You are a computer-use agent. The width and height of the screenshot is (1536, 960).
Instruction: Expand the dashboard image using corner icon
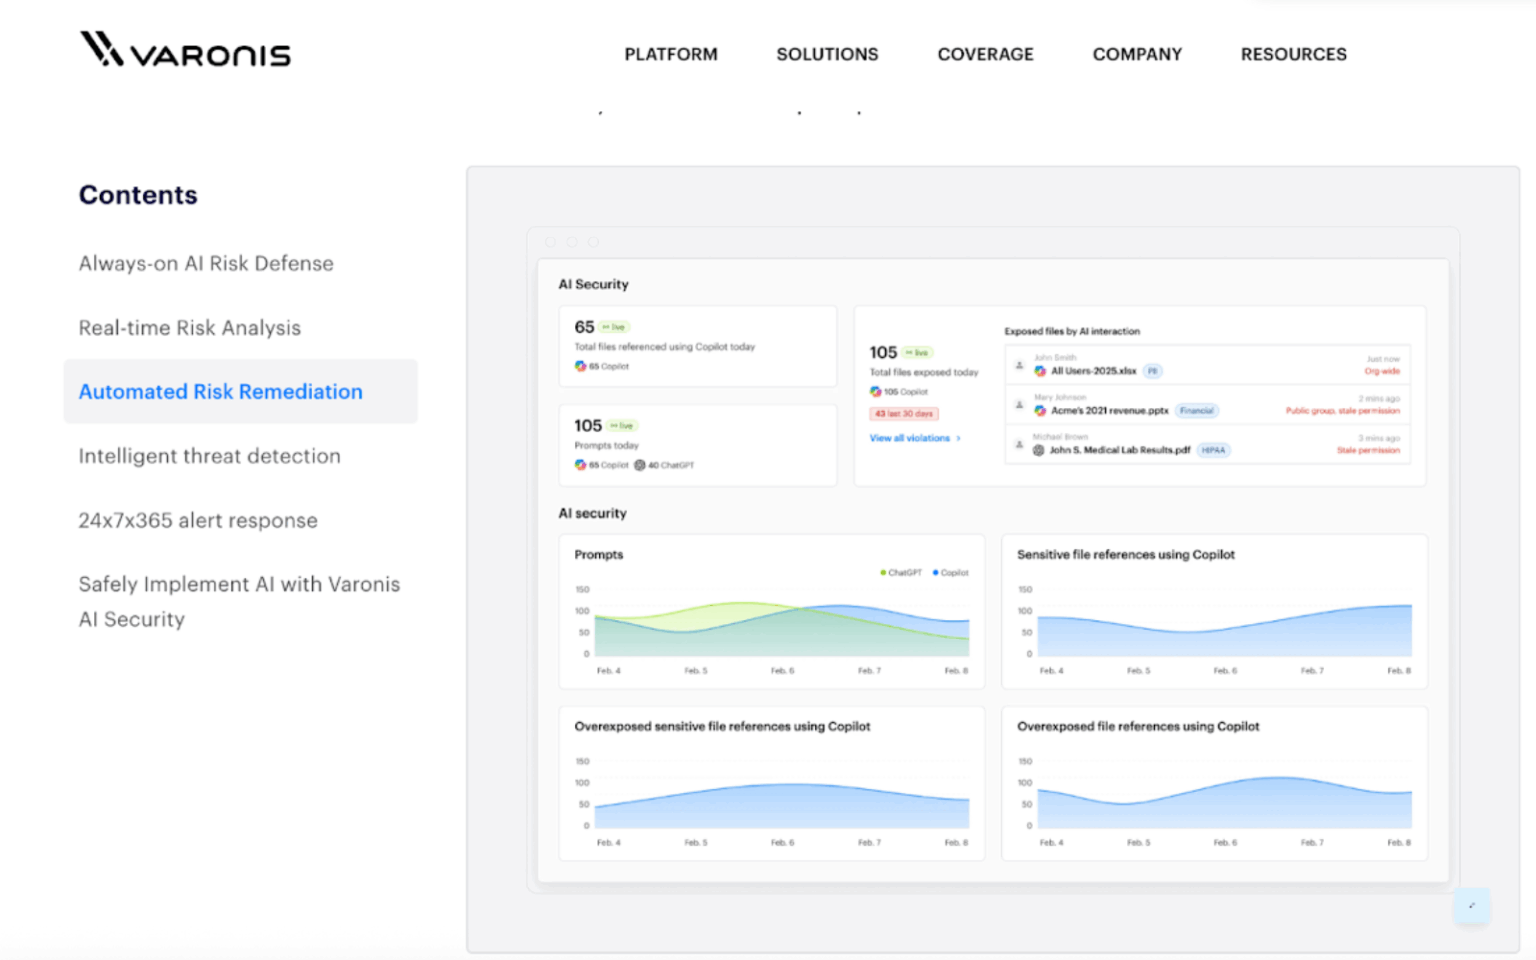[1472, 905]
